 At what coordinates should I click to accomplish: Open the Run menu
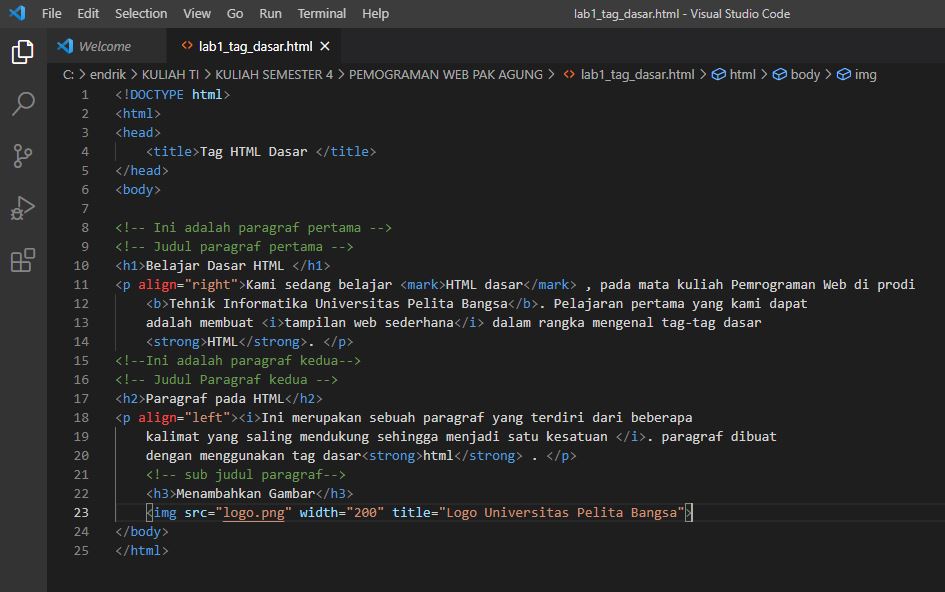coord(270,13)
